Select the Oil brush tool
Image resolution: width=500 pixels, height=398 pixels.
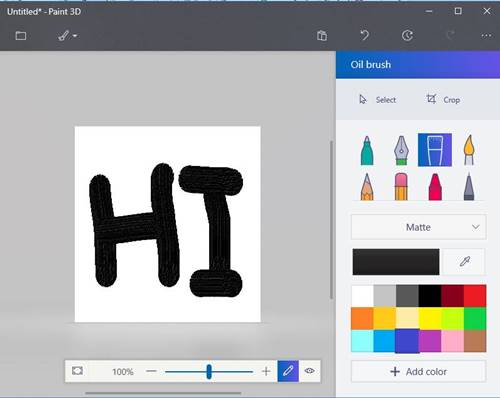pos(435,150)
